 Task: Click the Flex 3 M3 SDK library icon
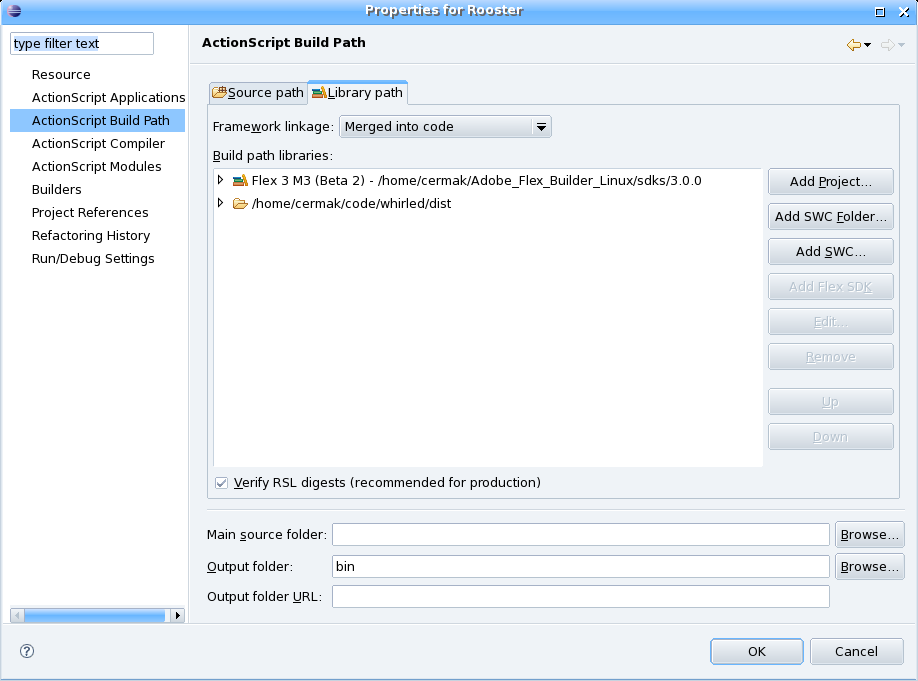[239, 181]
